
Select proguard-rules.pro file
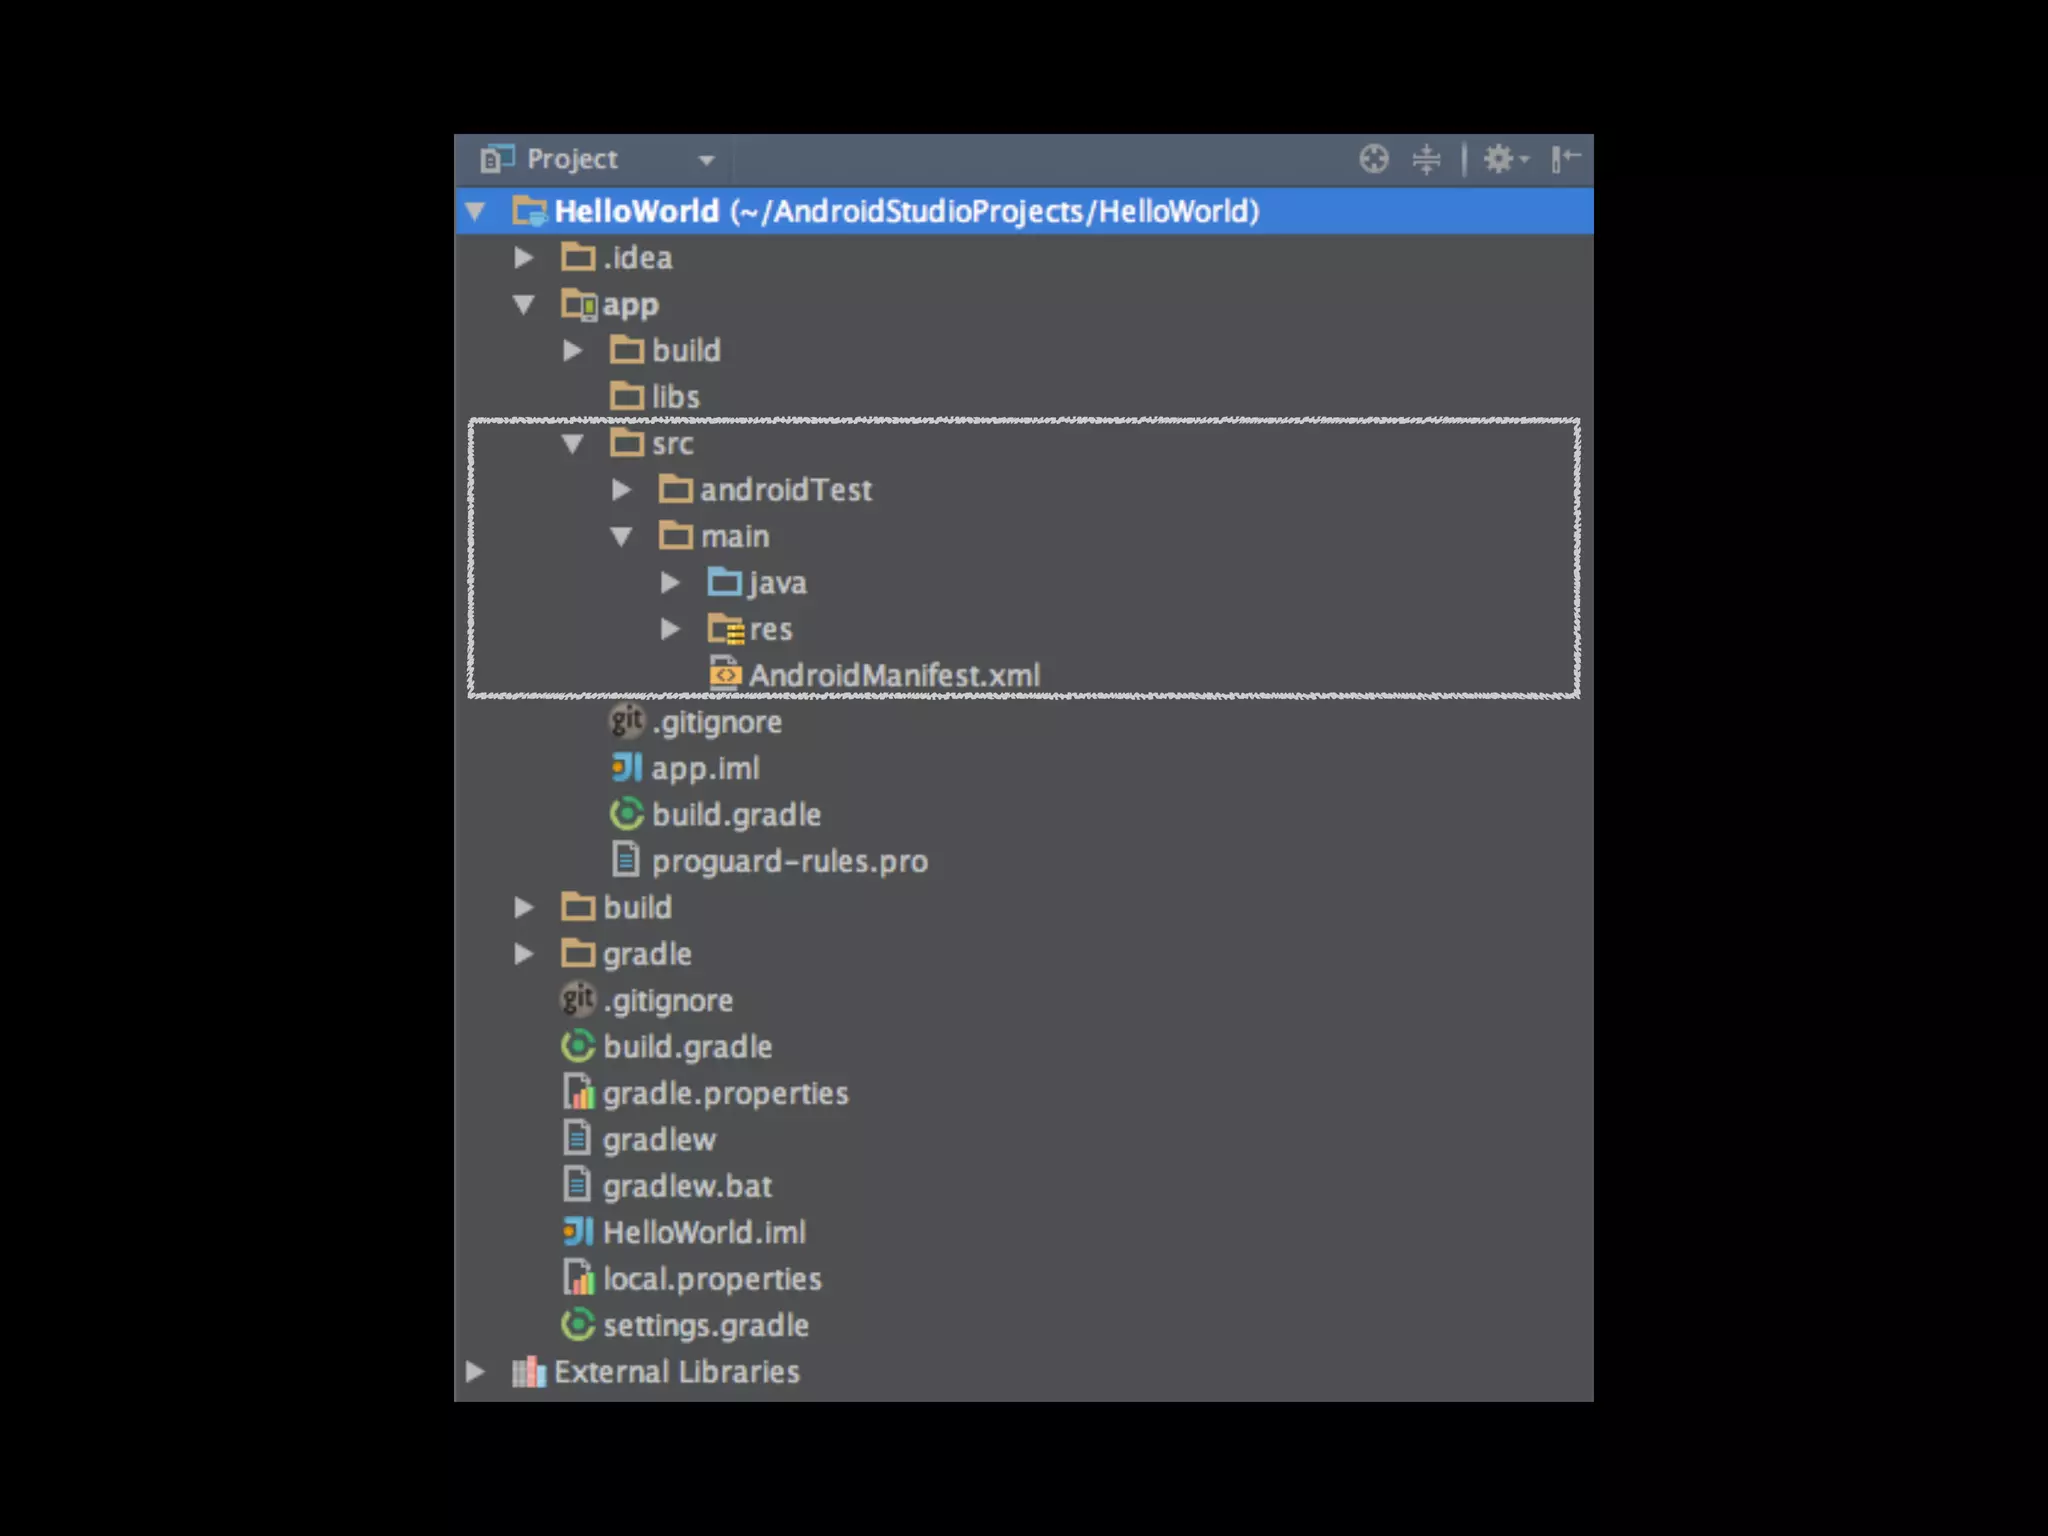point(789,861)
